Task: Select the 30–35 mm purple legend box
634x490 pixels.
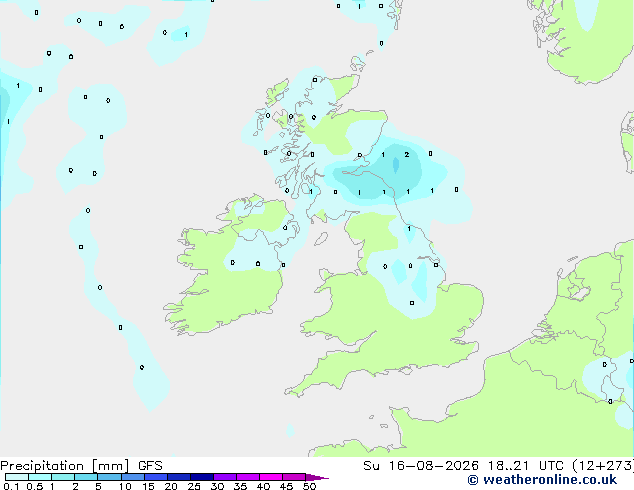Action: point(225,477)
